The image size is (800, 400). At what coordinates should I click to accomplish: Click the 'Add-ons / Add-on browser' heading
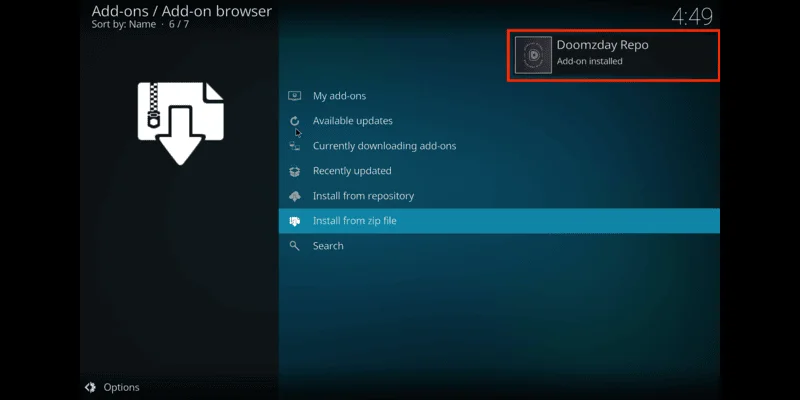[182, 11]
